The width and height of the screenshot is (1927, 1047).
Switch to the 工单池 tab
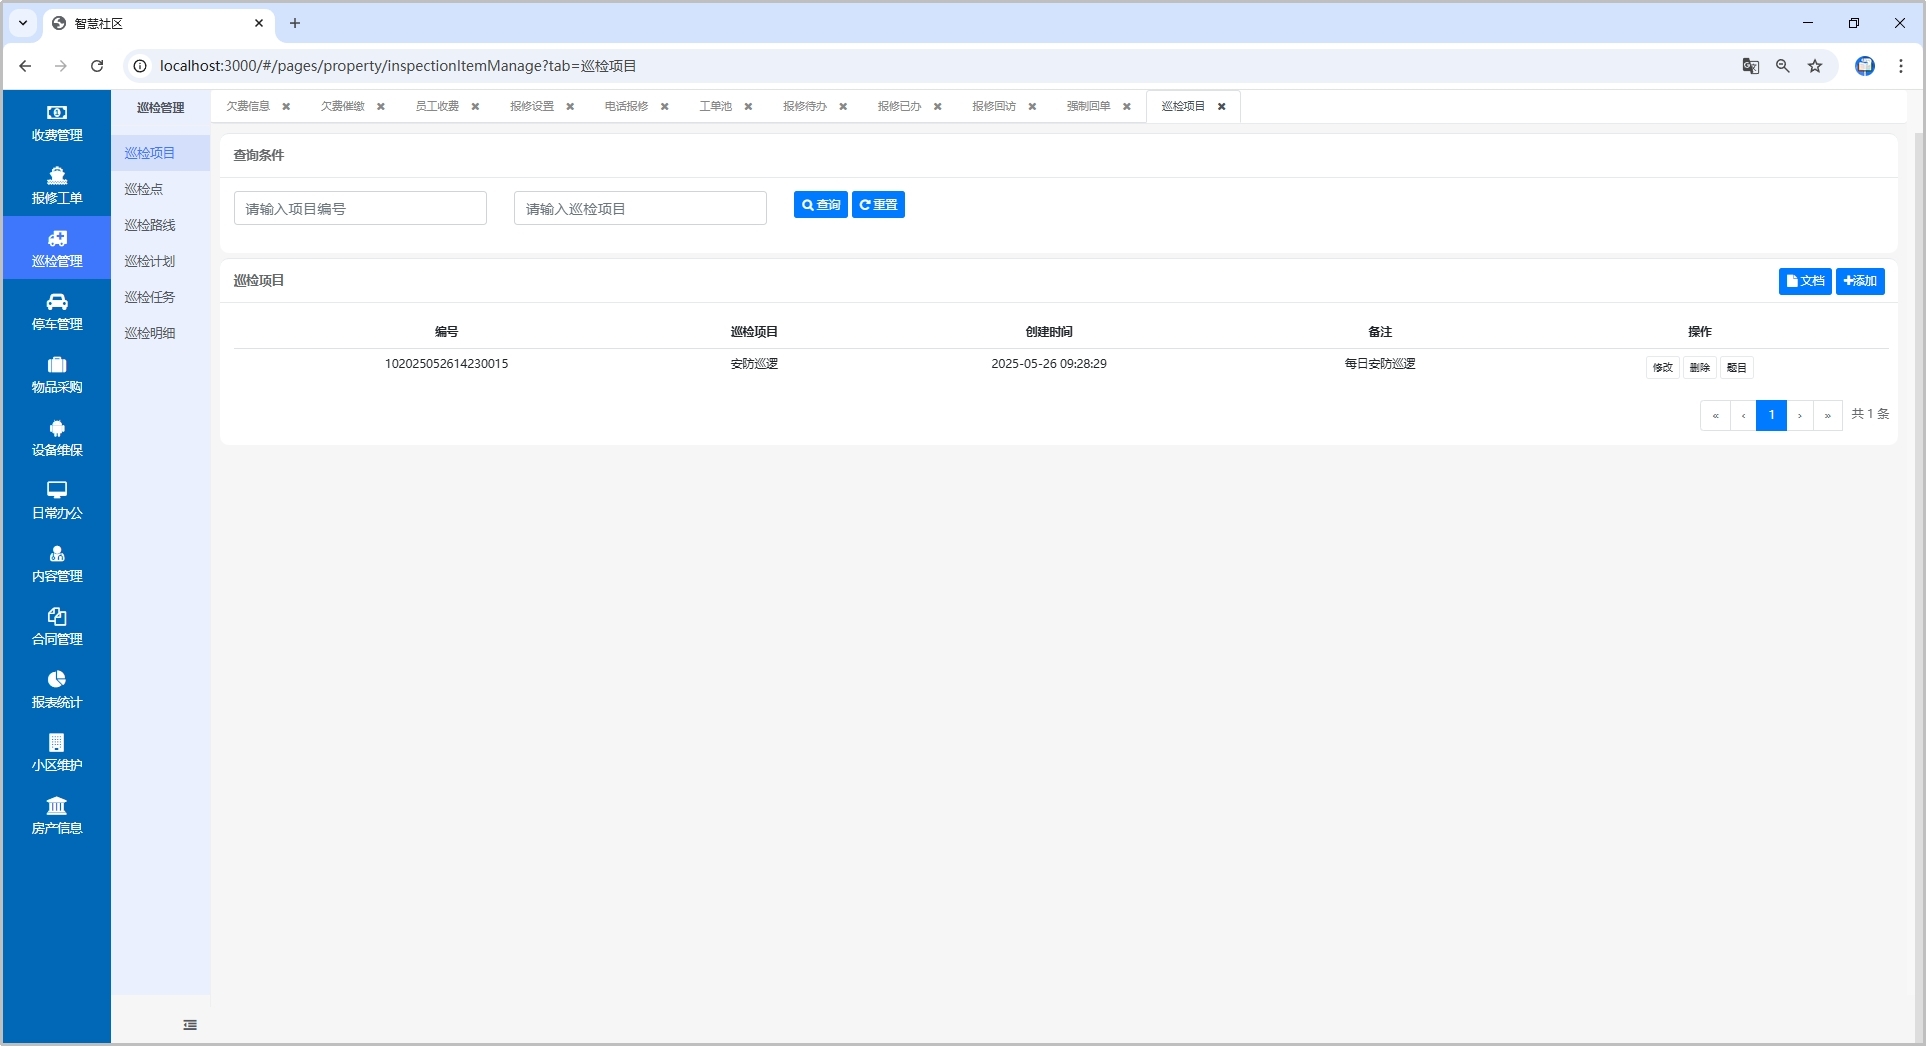click(x=715, y=107)
